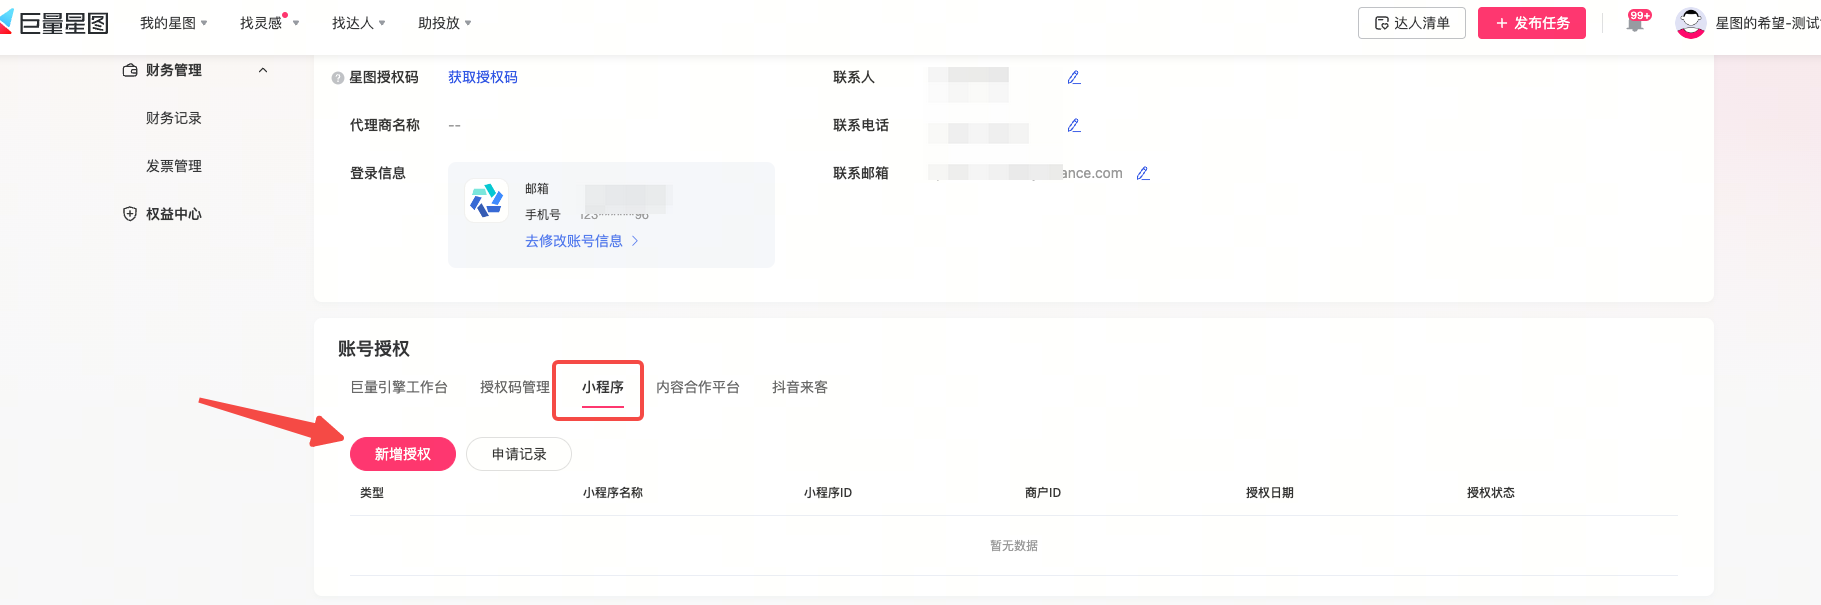Click the 新增授权 button

pyautogui.click(x=402, y=454)
